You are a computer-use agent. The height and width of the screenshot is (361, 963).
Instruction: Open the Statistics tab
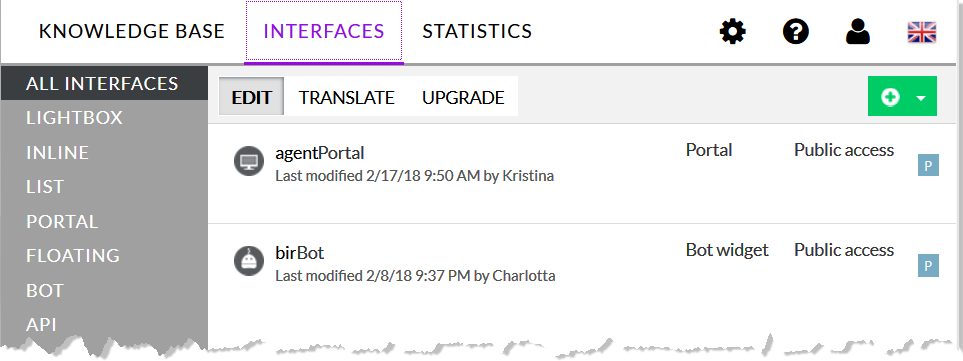pyautogui.click(x=477, y=31)
